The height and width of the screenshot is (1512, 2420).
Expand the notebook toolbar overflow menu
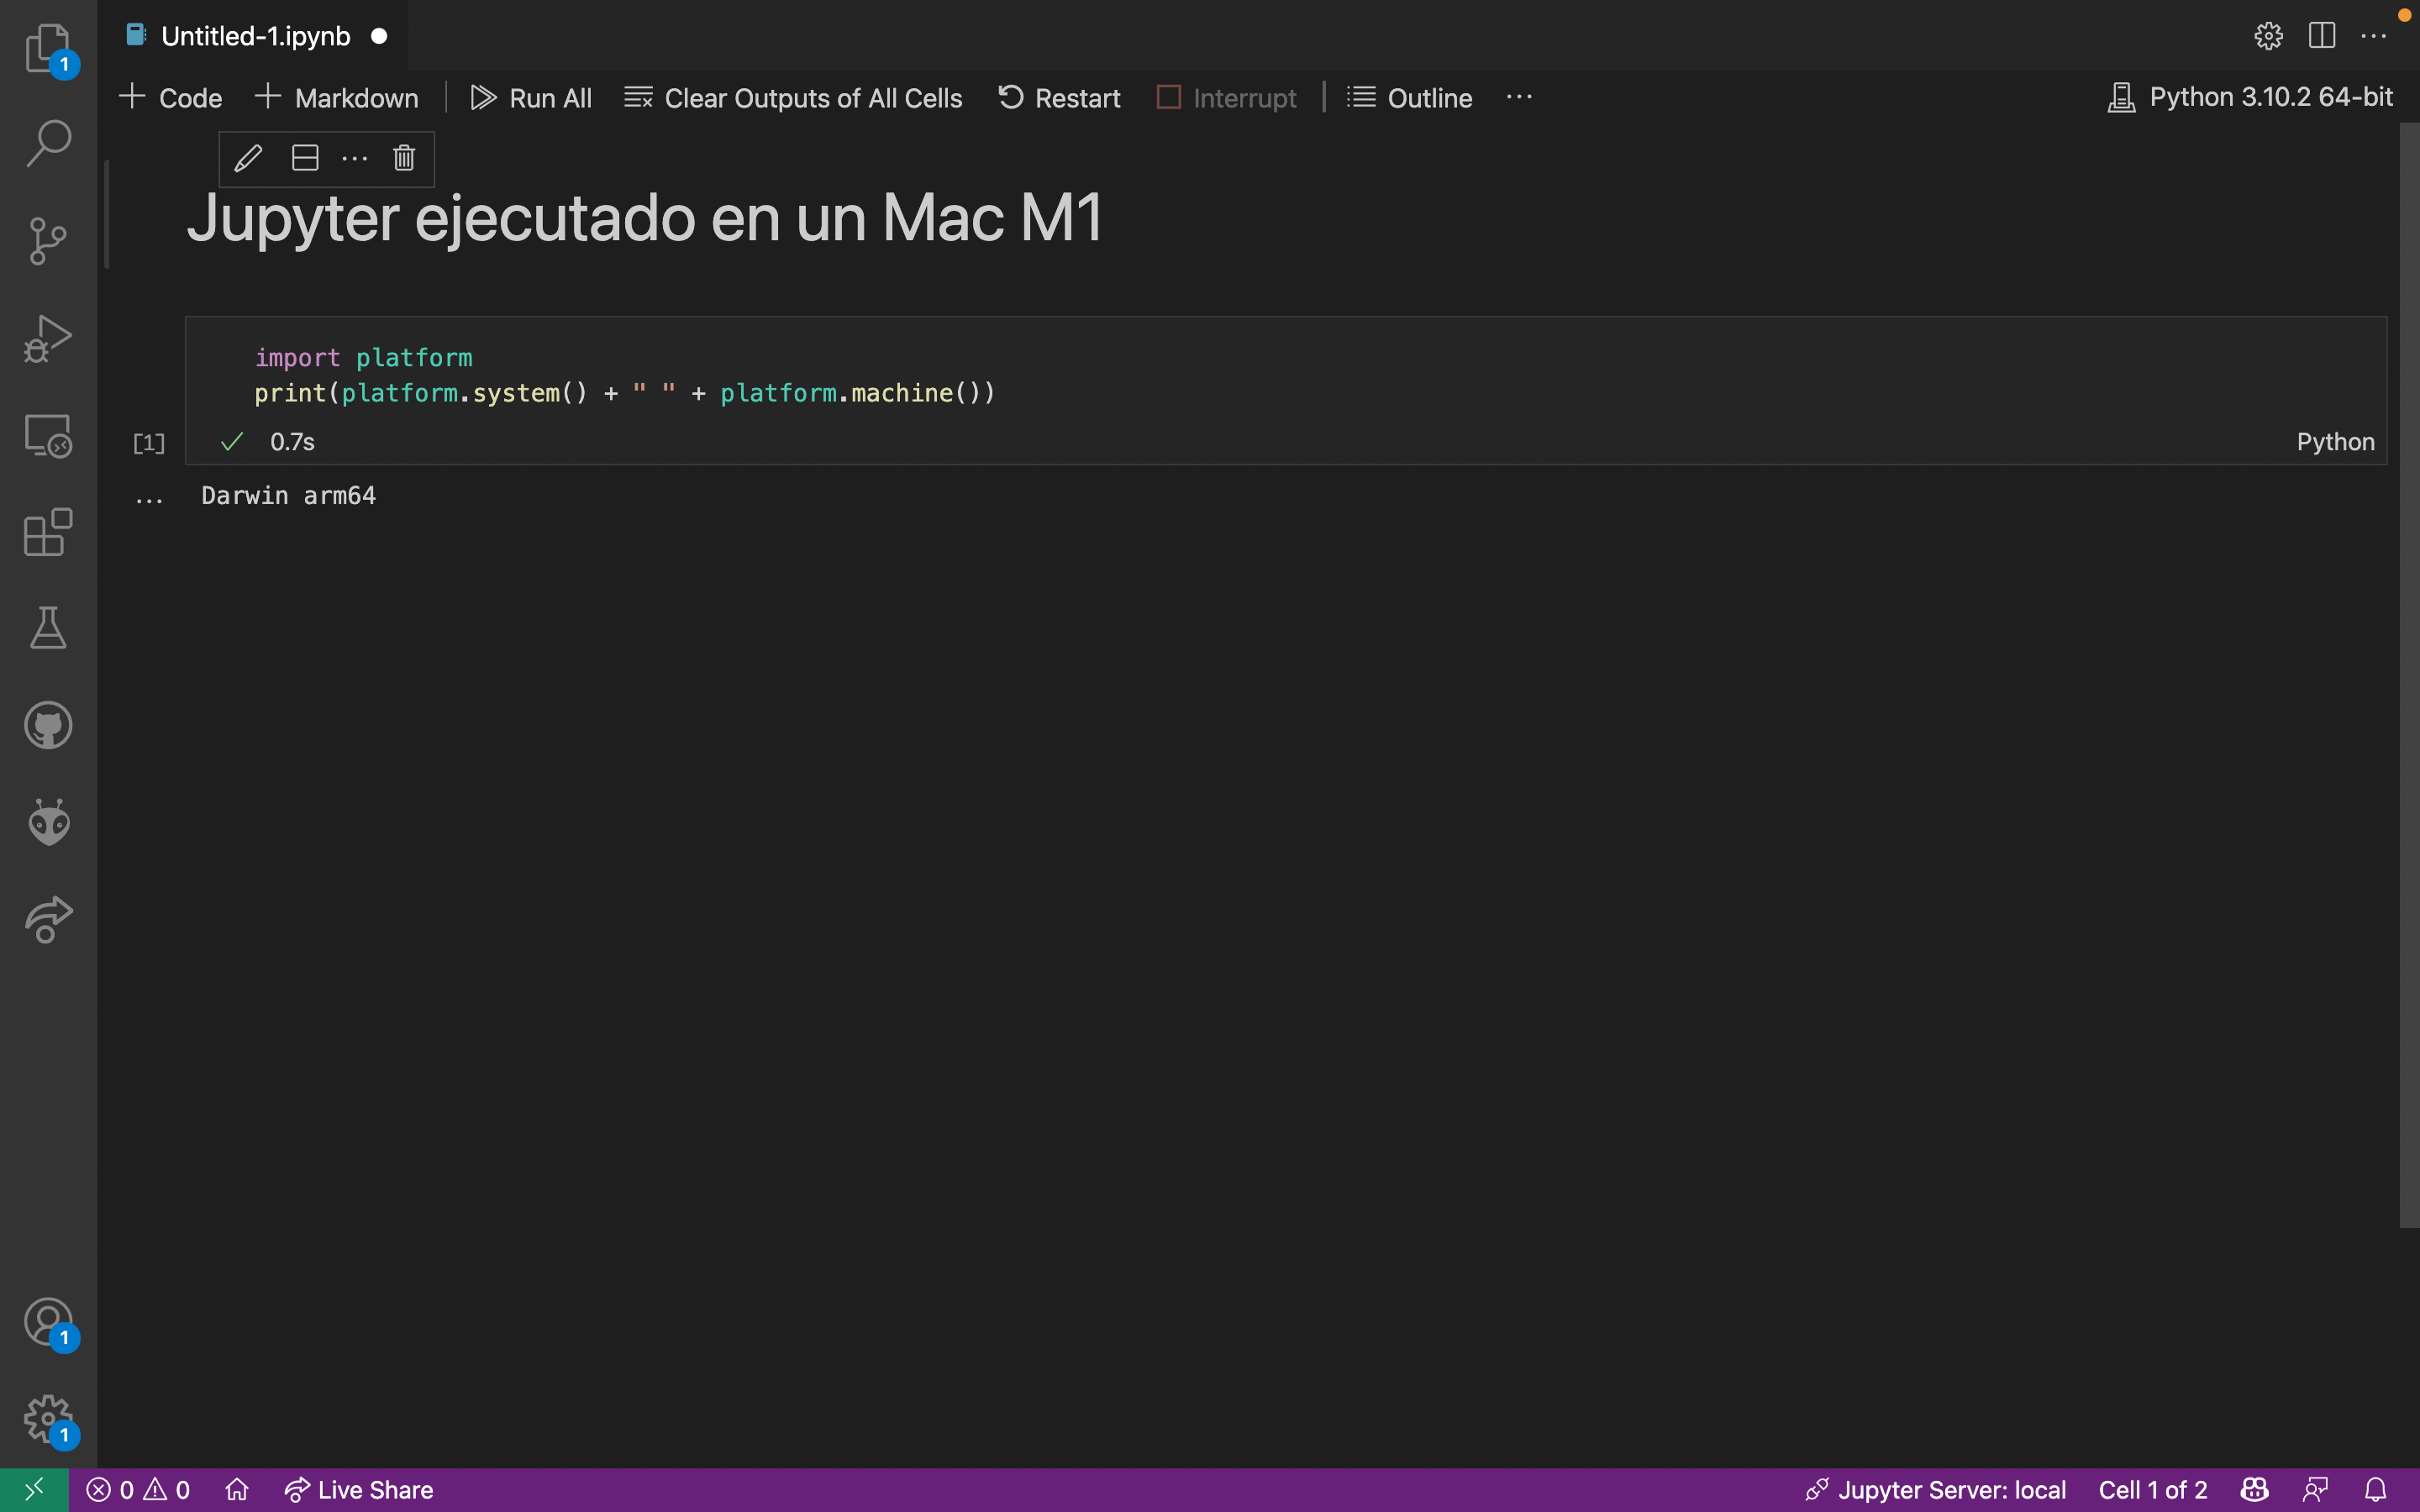tap(1518, 97)
